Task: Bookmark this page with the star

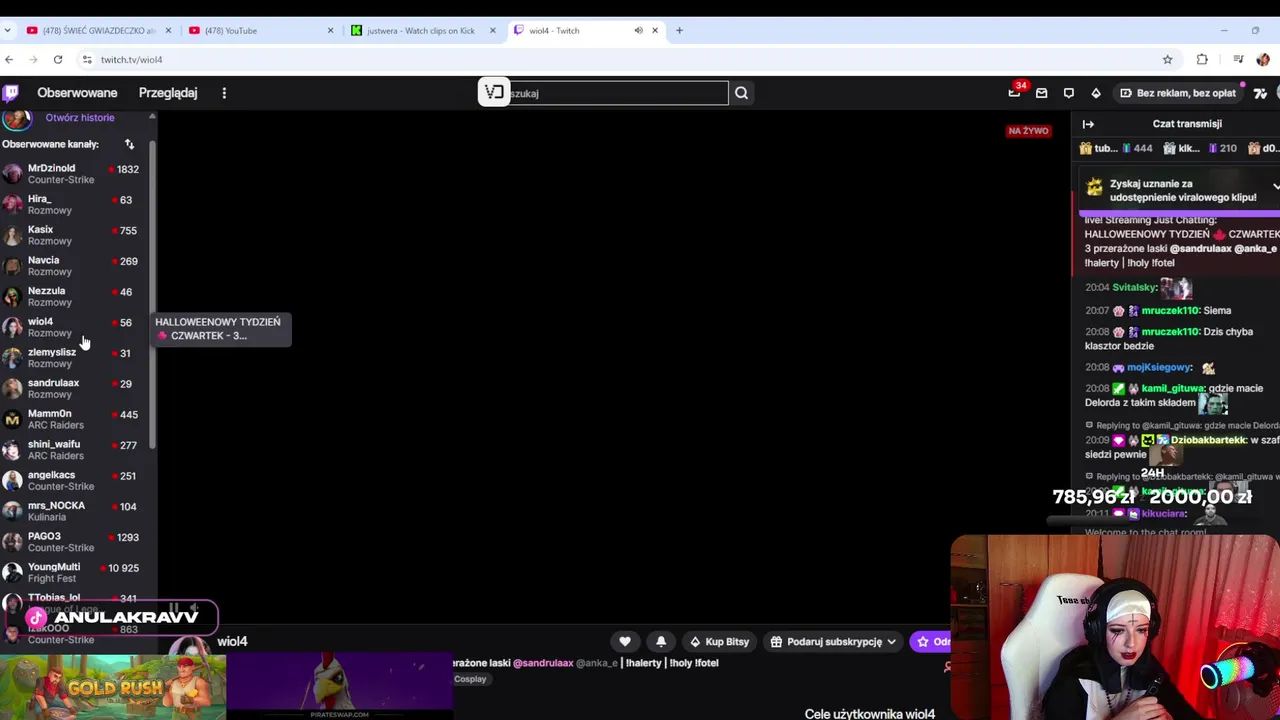Action: (x=1167, y=59)
